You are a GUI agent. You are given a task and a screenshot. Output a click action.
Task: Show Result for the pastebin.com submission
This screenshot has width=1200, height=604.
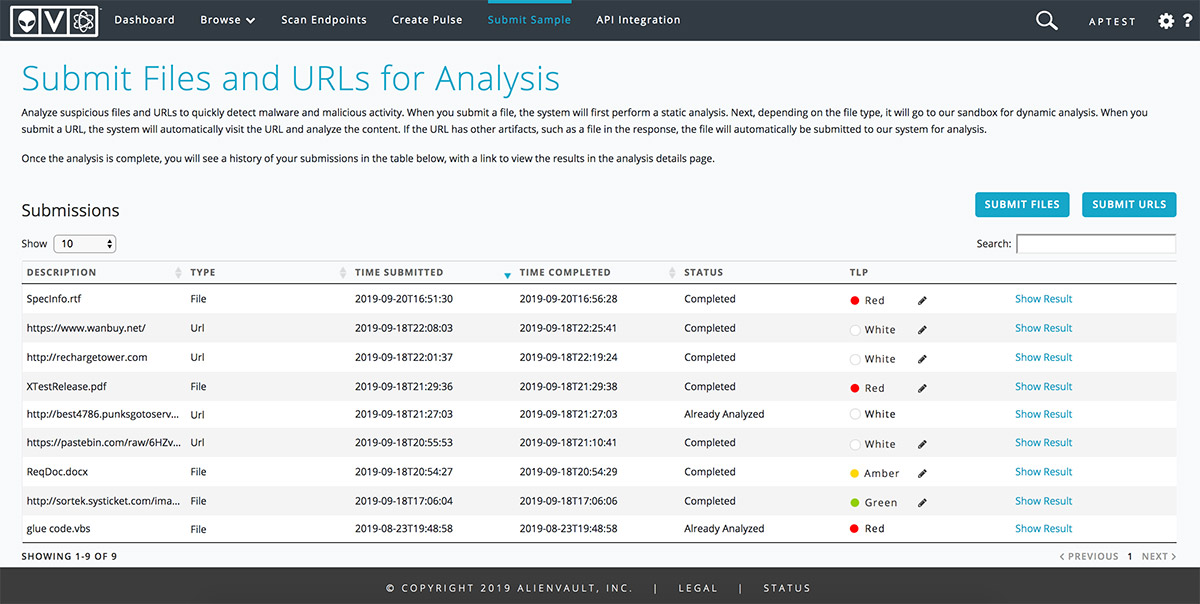tap(1043, 442)
